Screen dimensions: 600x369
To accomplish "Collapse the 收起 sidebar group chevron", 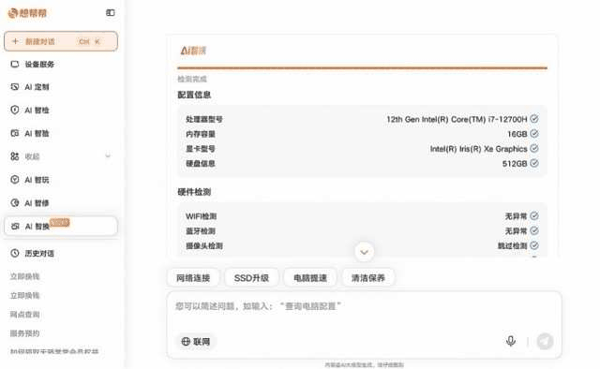I will [108, 156].
